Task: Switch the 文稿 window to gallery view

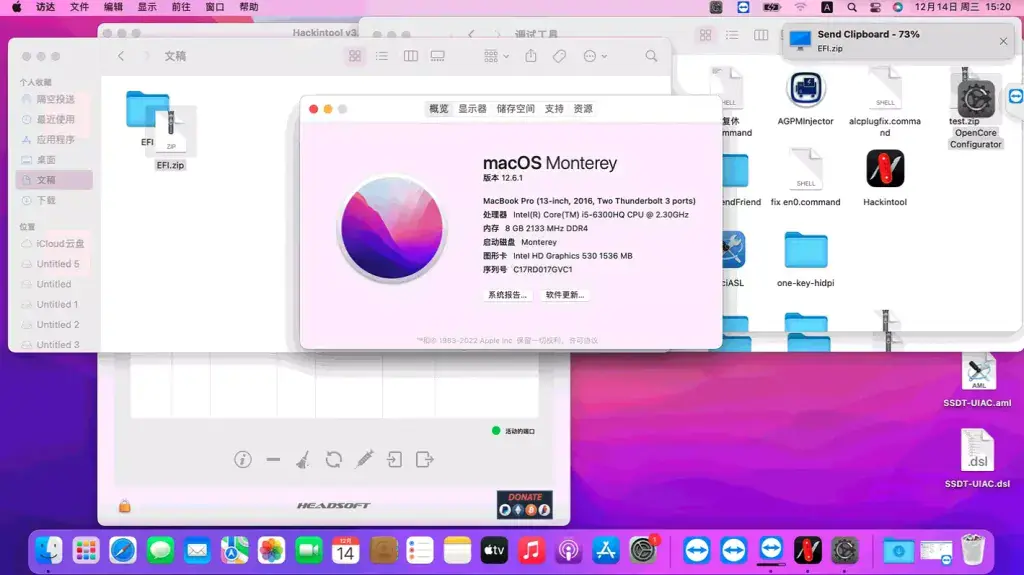Action: [438, 56]
